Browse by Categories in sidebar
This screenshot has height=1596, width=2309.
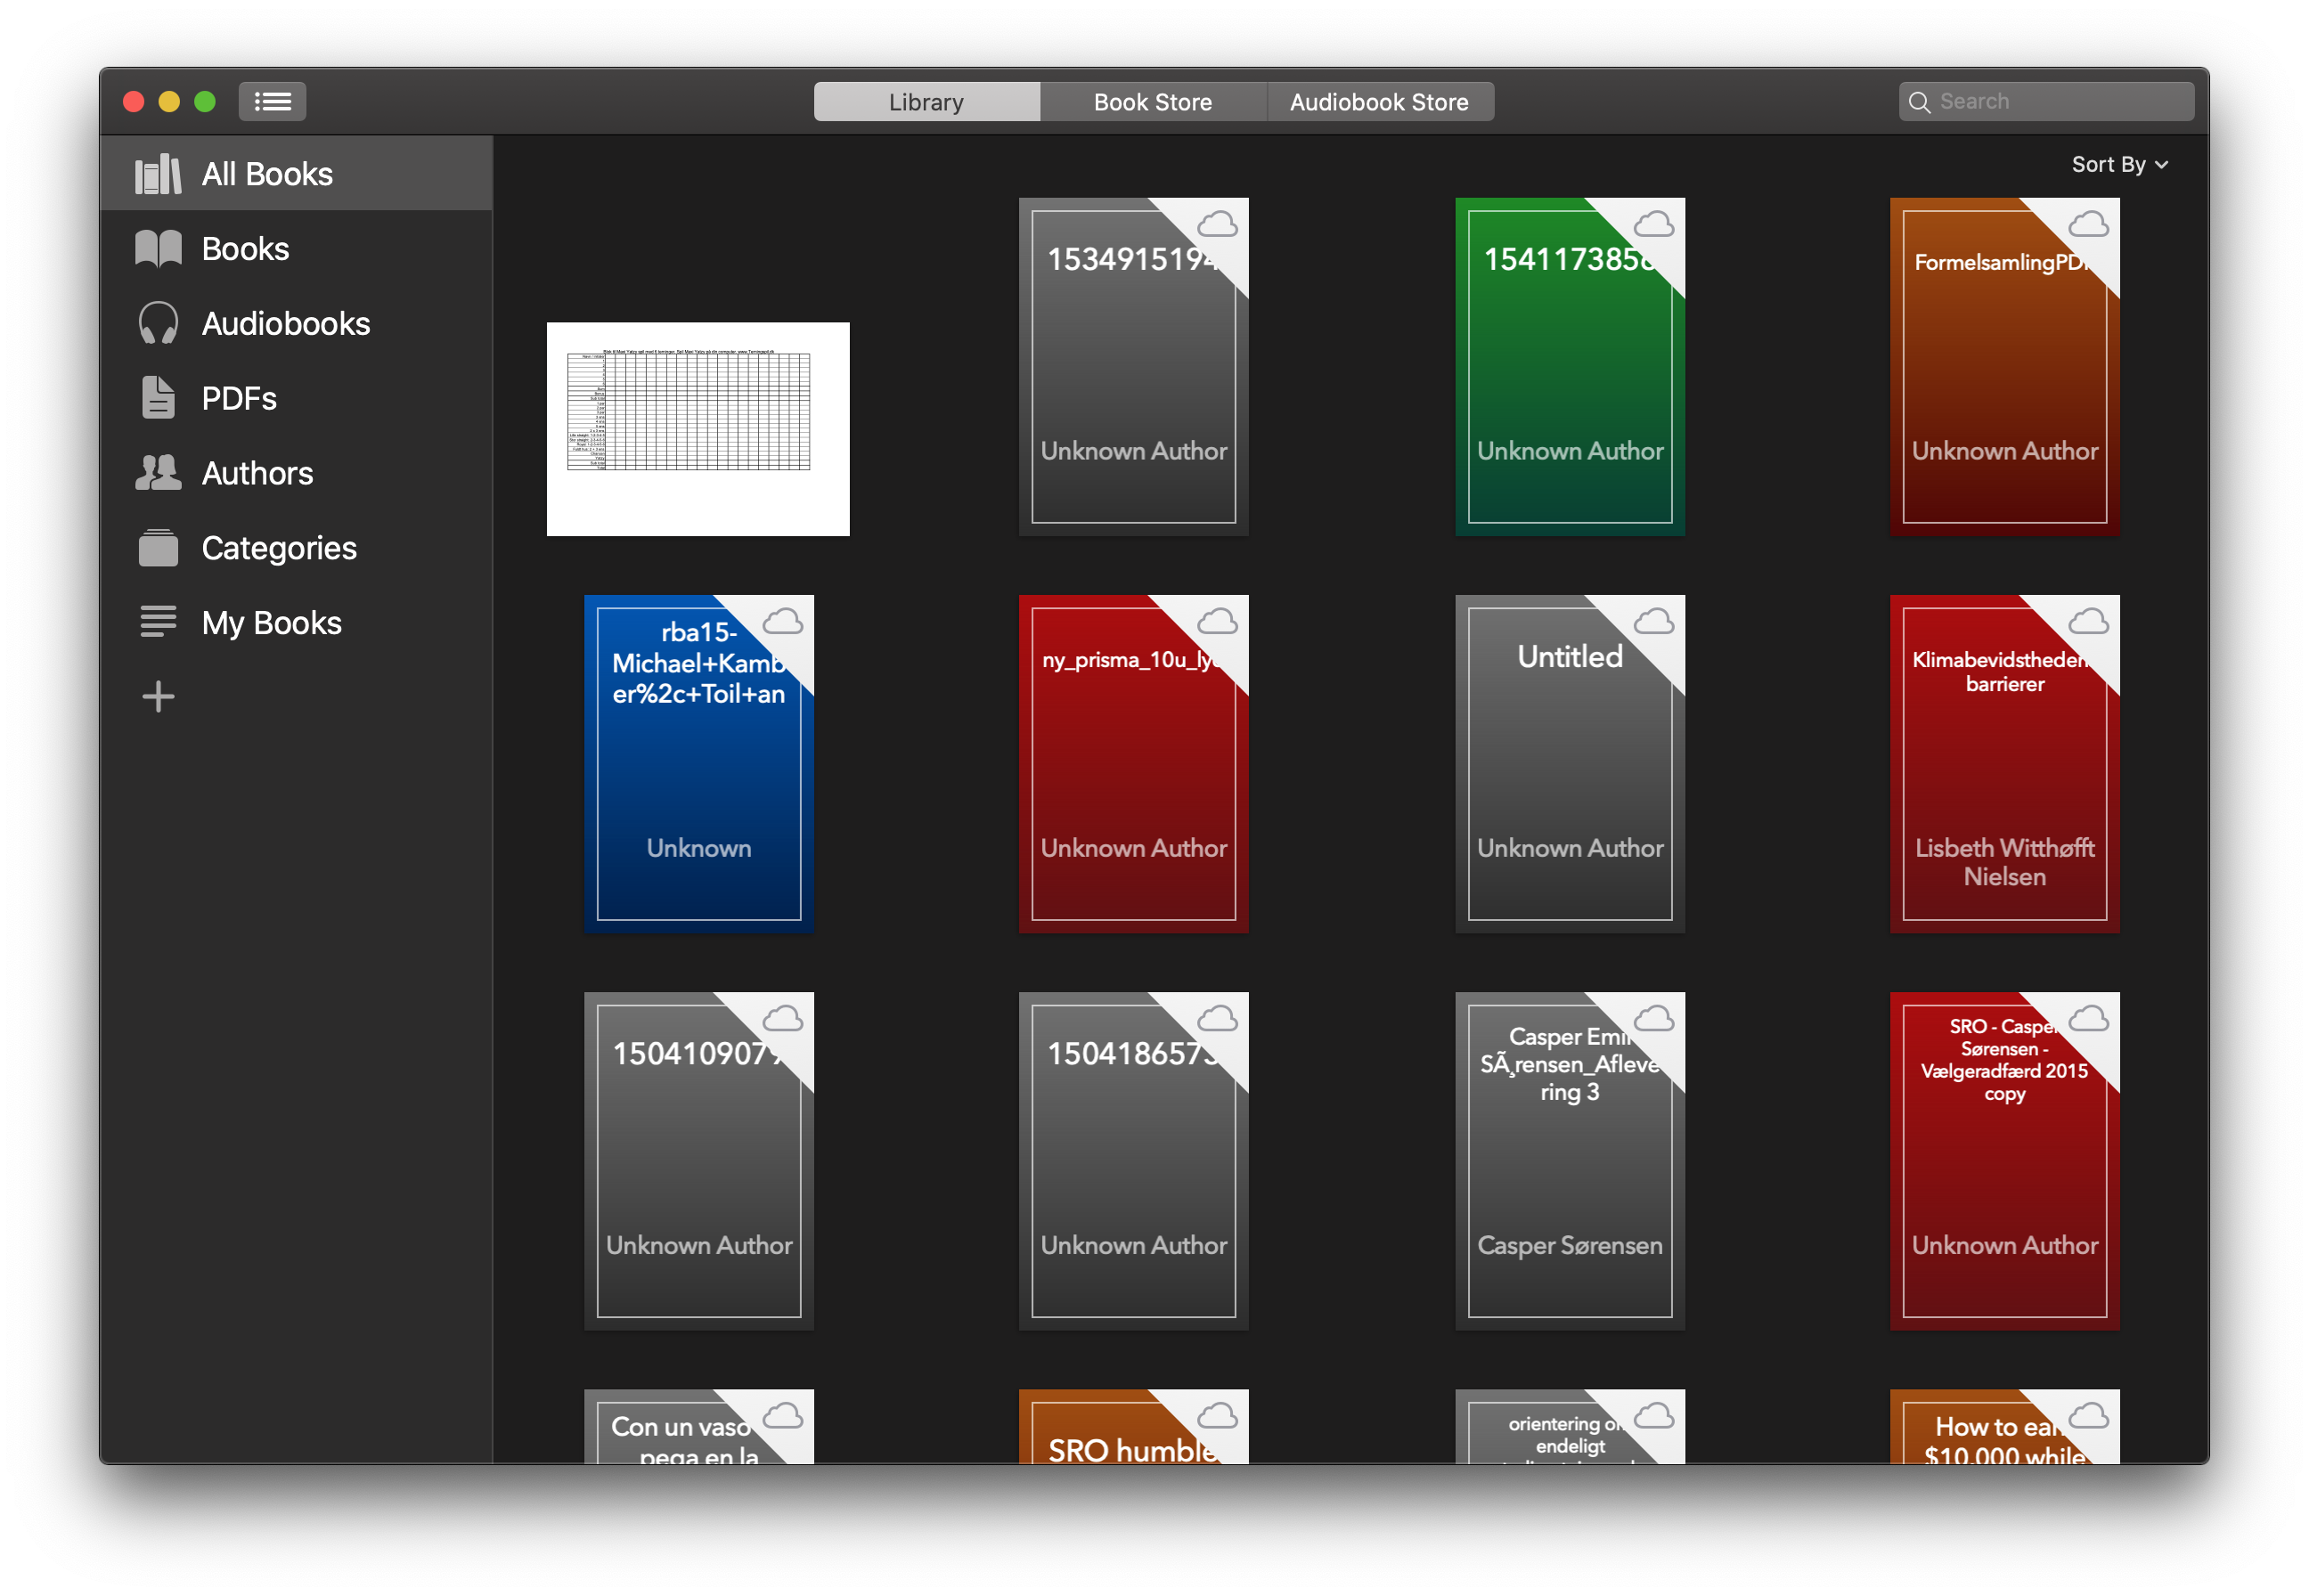[296, 548]
